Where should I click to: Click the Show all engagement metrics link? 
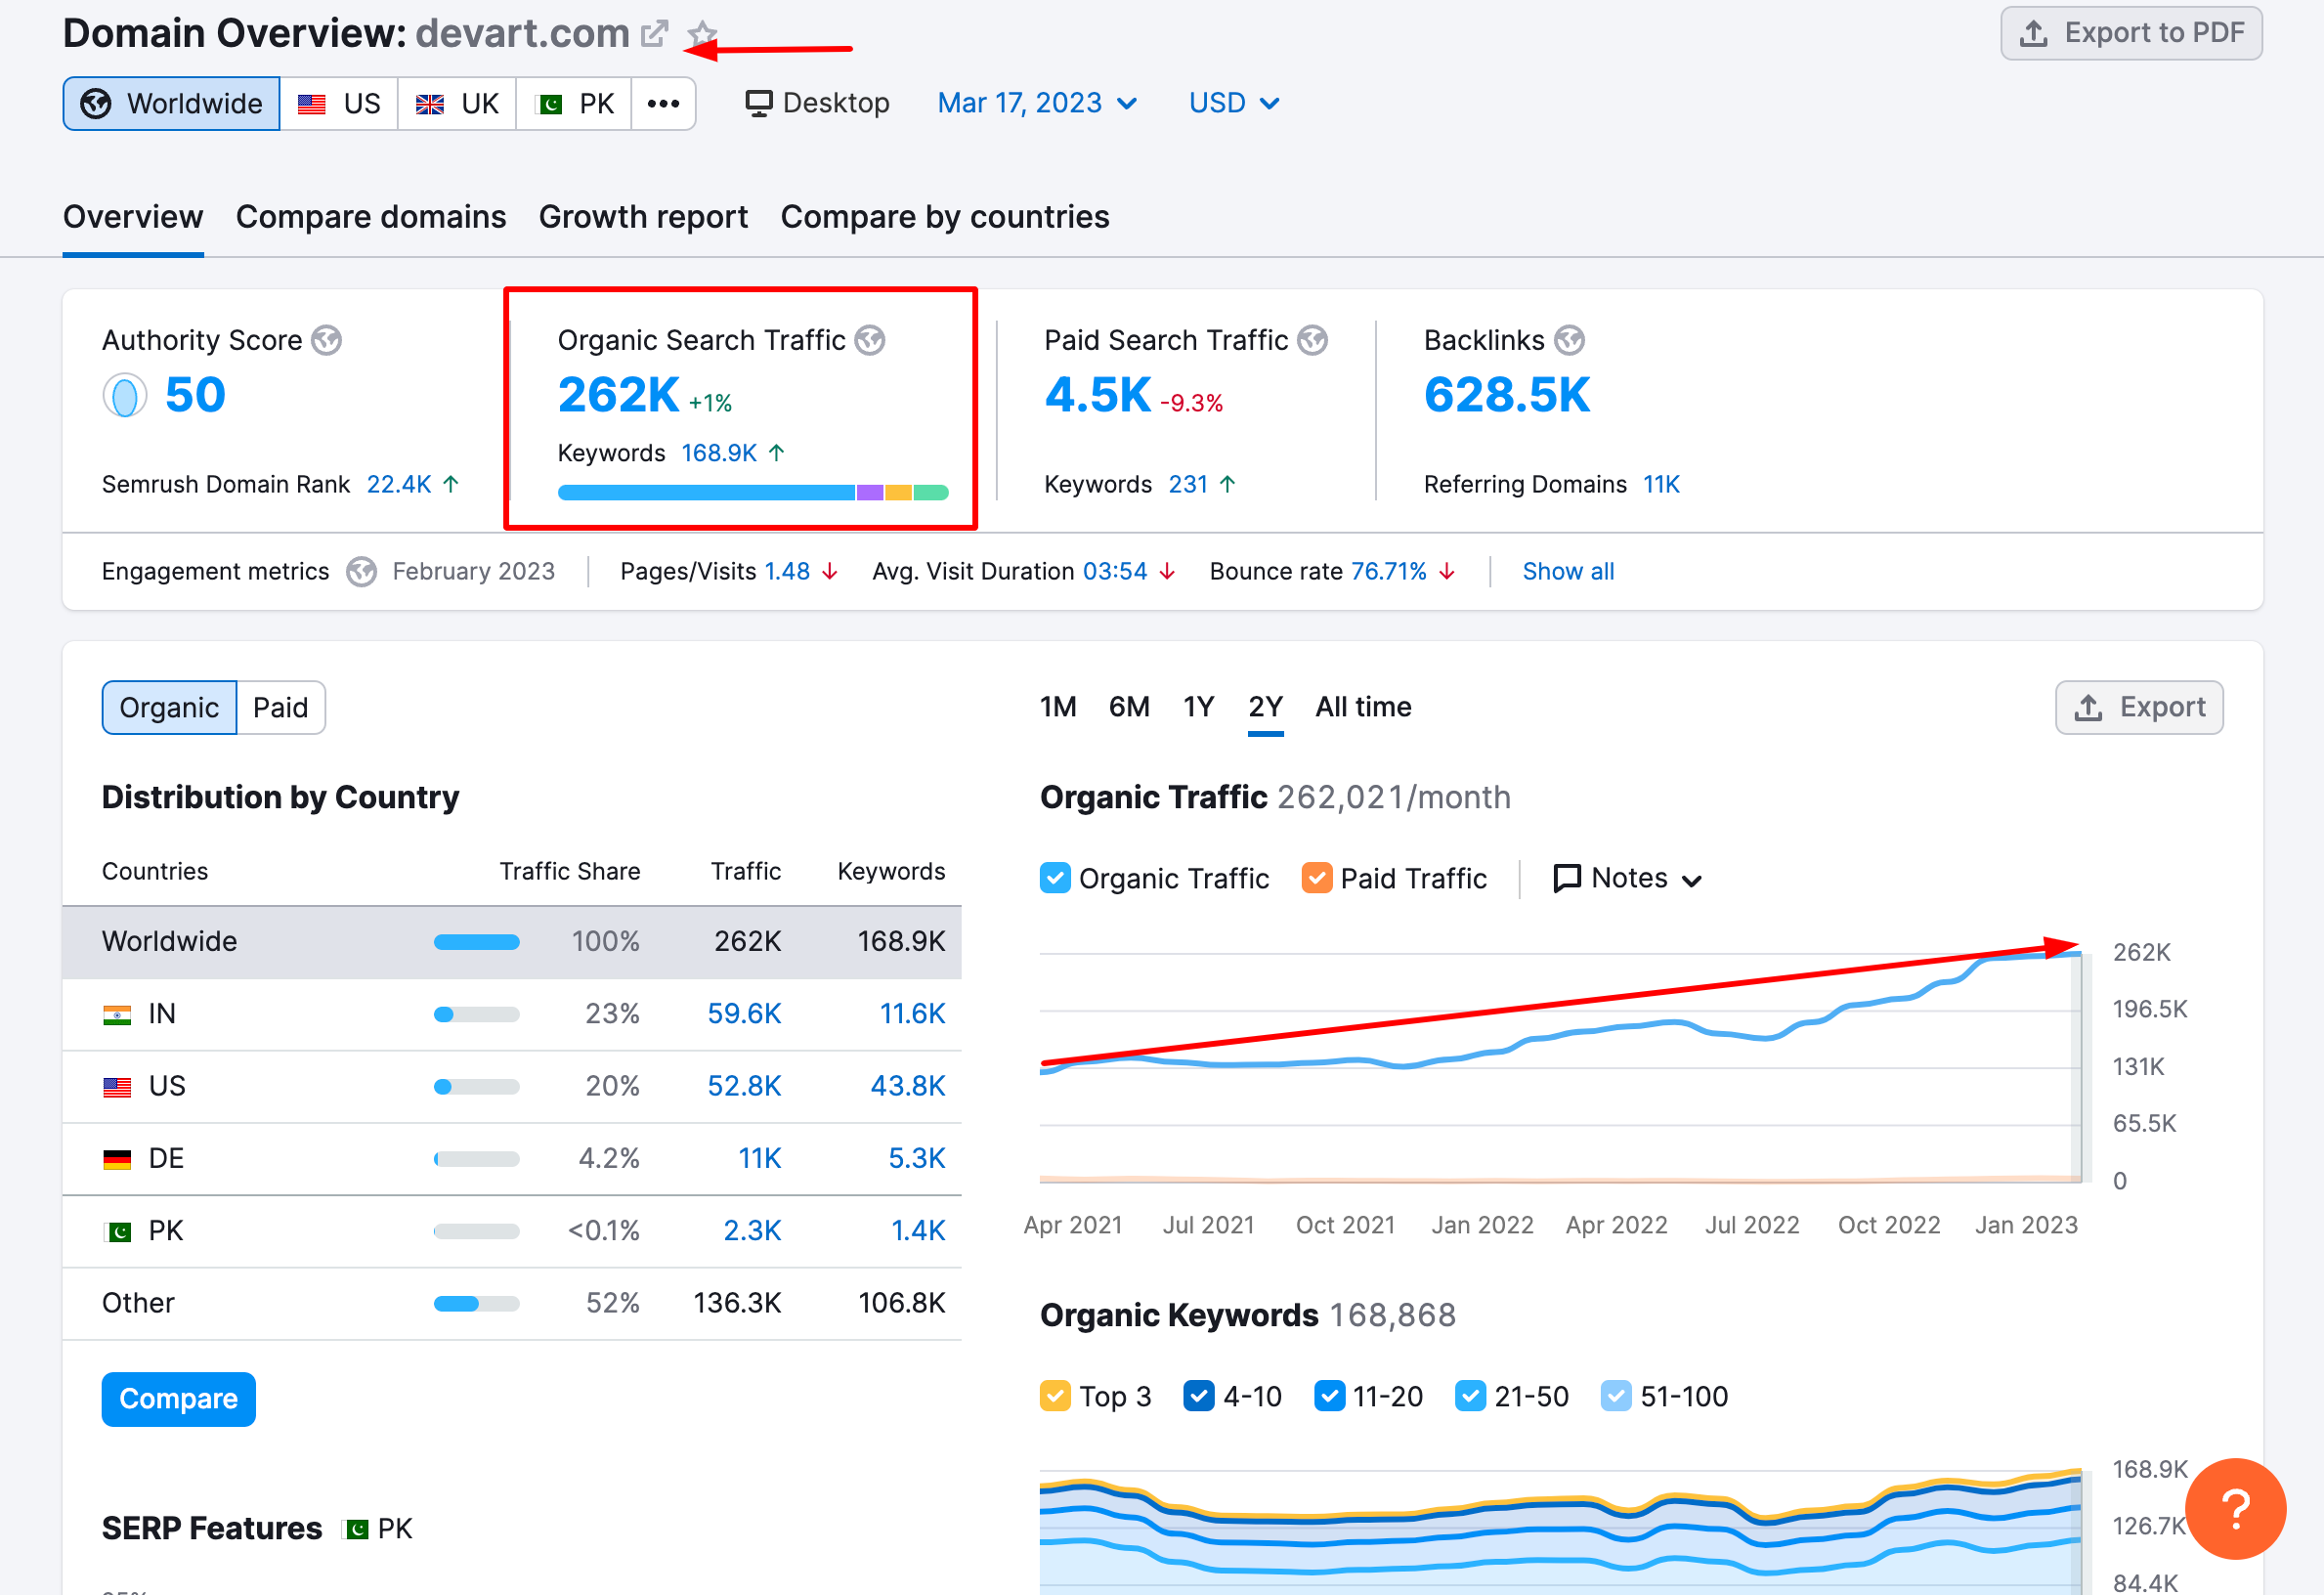[1568, 572]
